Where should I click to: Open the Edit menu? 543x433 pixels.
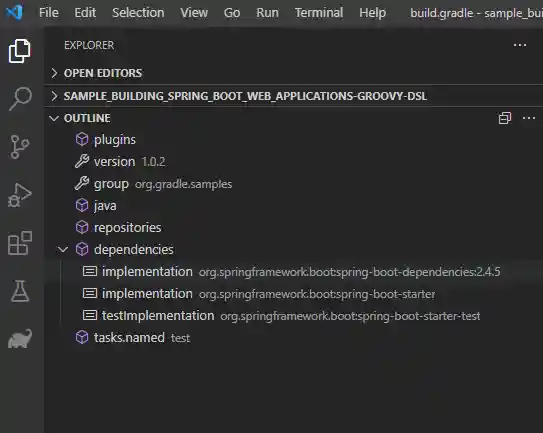85,13
